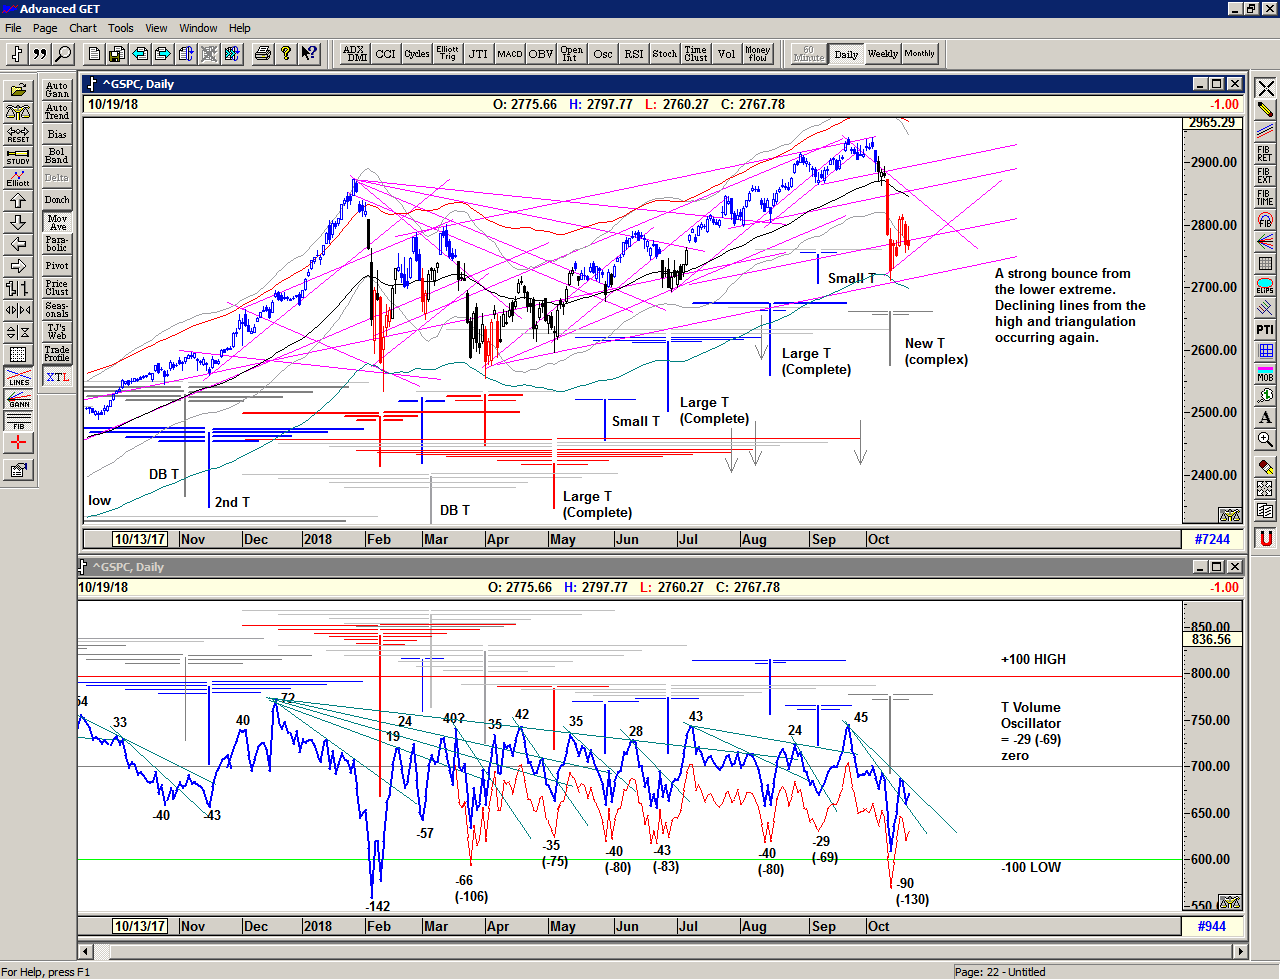Click the Elliott wave tool icon
Viewport: 1280px width, 979px height.
click(18, 178)
